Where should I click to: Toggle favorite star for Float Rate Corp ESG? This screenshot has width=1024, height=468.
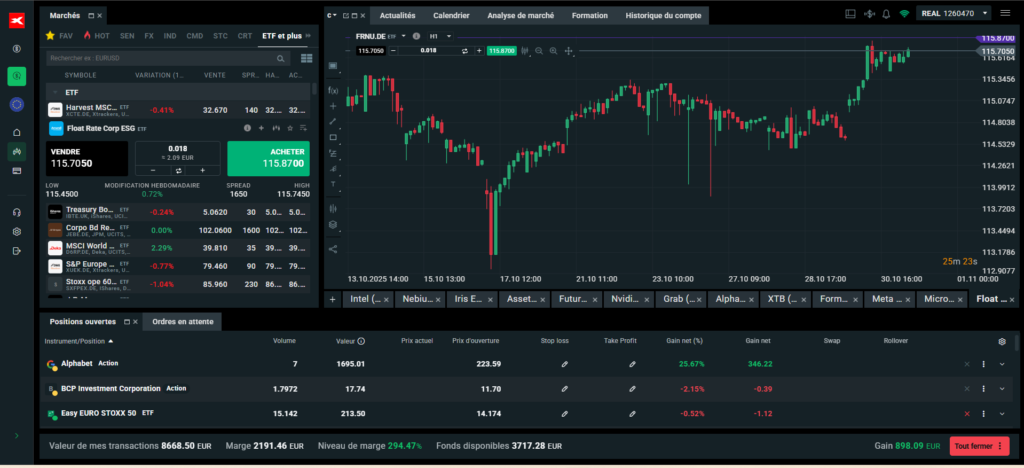click(x=290, y=129)
